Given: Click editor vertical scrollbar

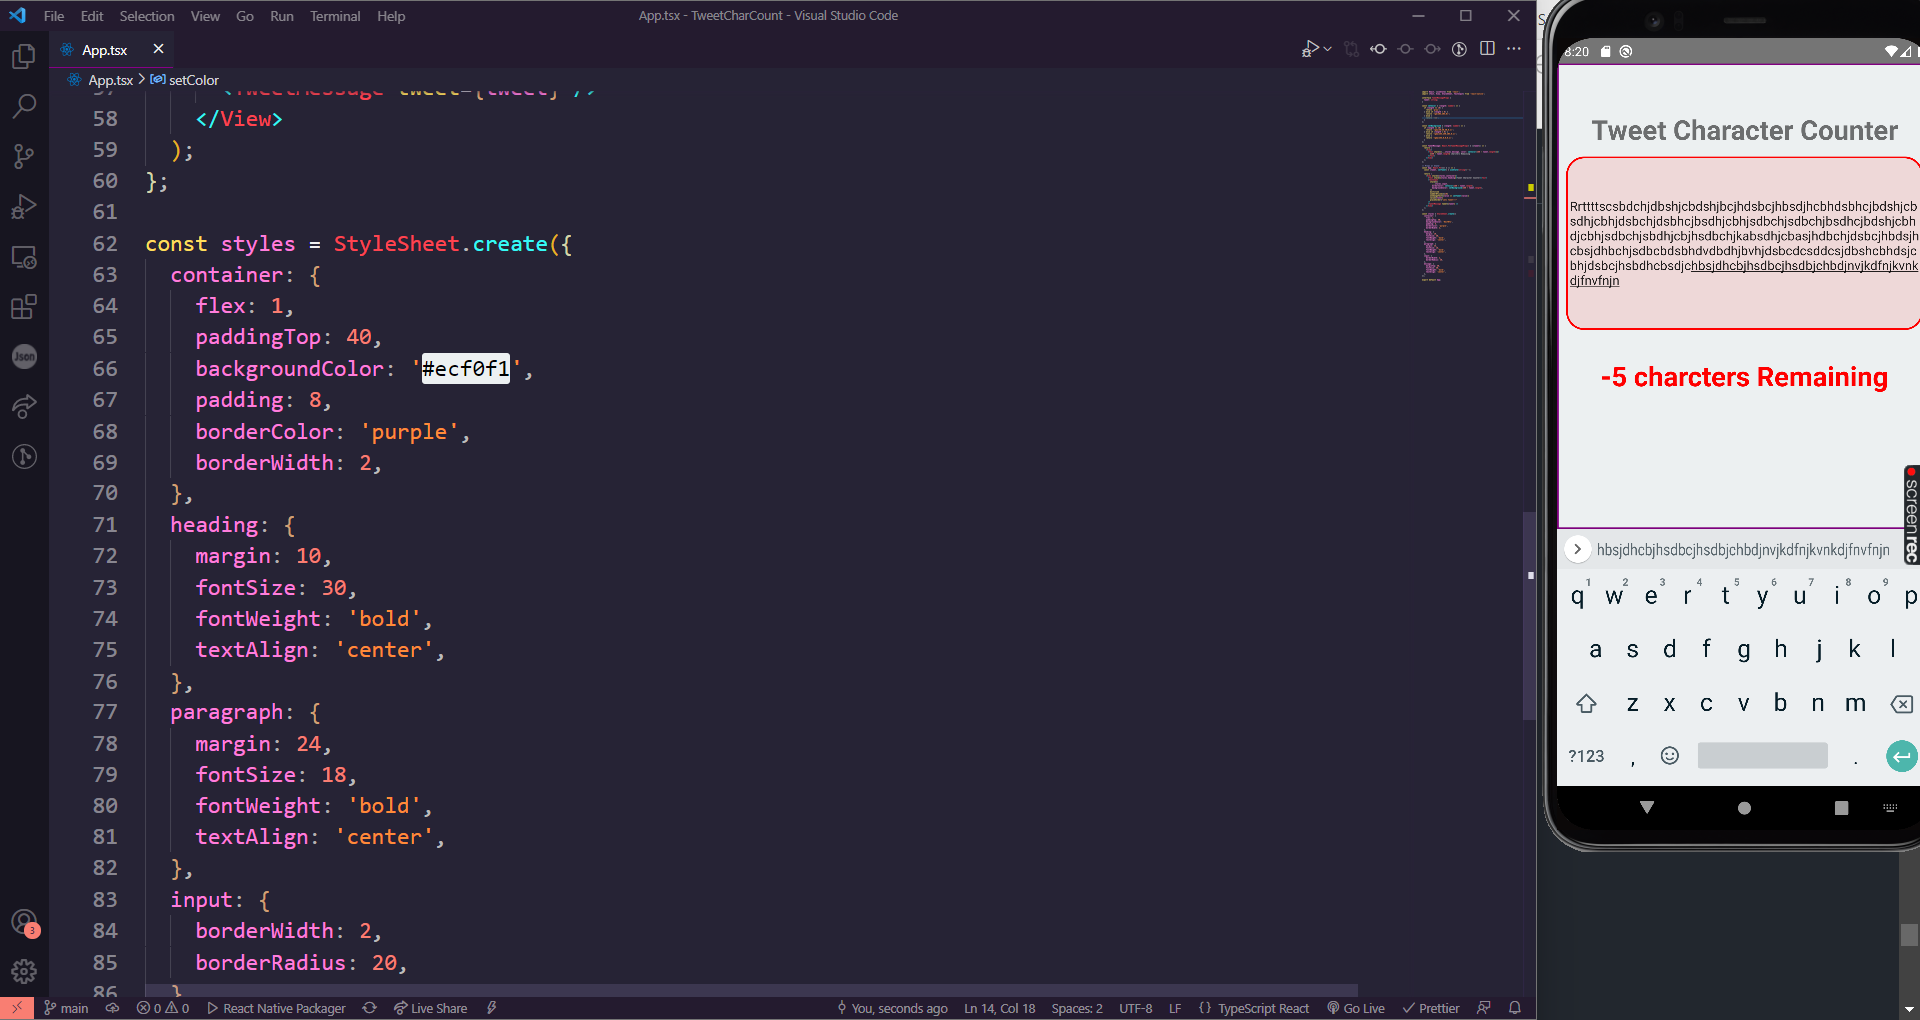Looking at the screenshot, I should tap(1529, 615).
